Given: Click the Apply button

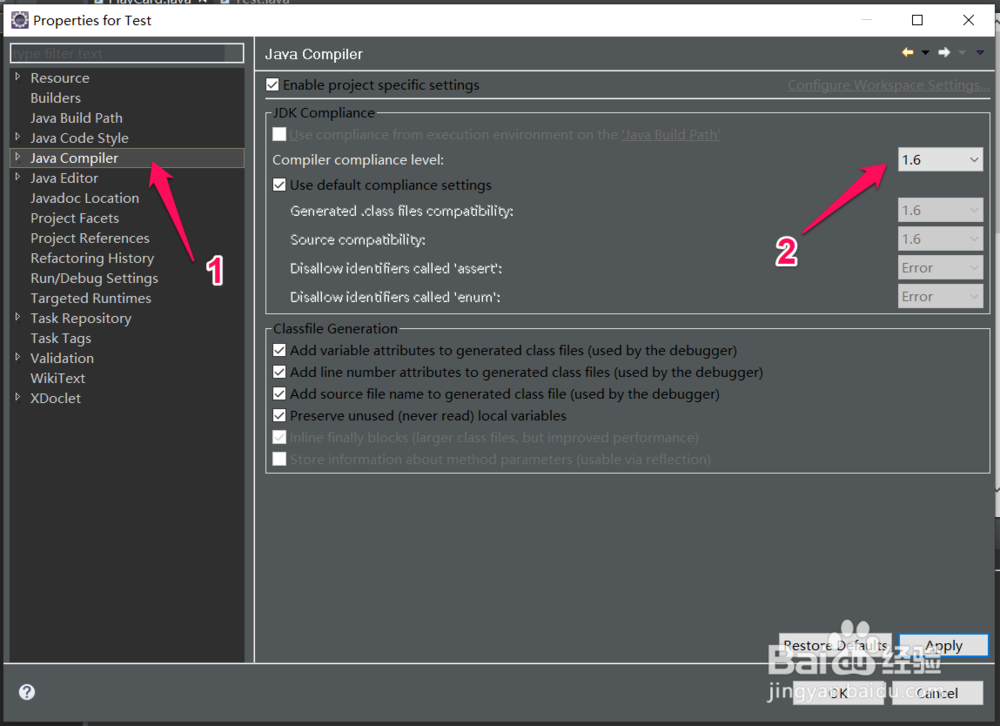Looking at the screenshot, I should (x=943, y=646).
